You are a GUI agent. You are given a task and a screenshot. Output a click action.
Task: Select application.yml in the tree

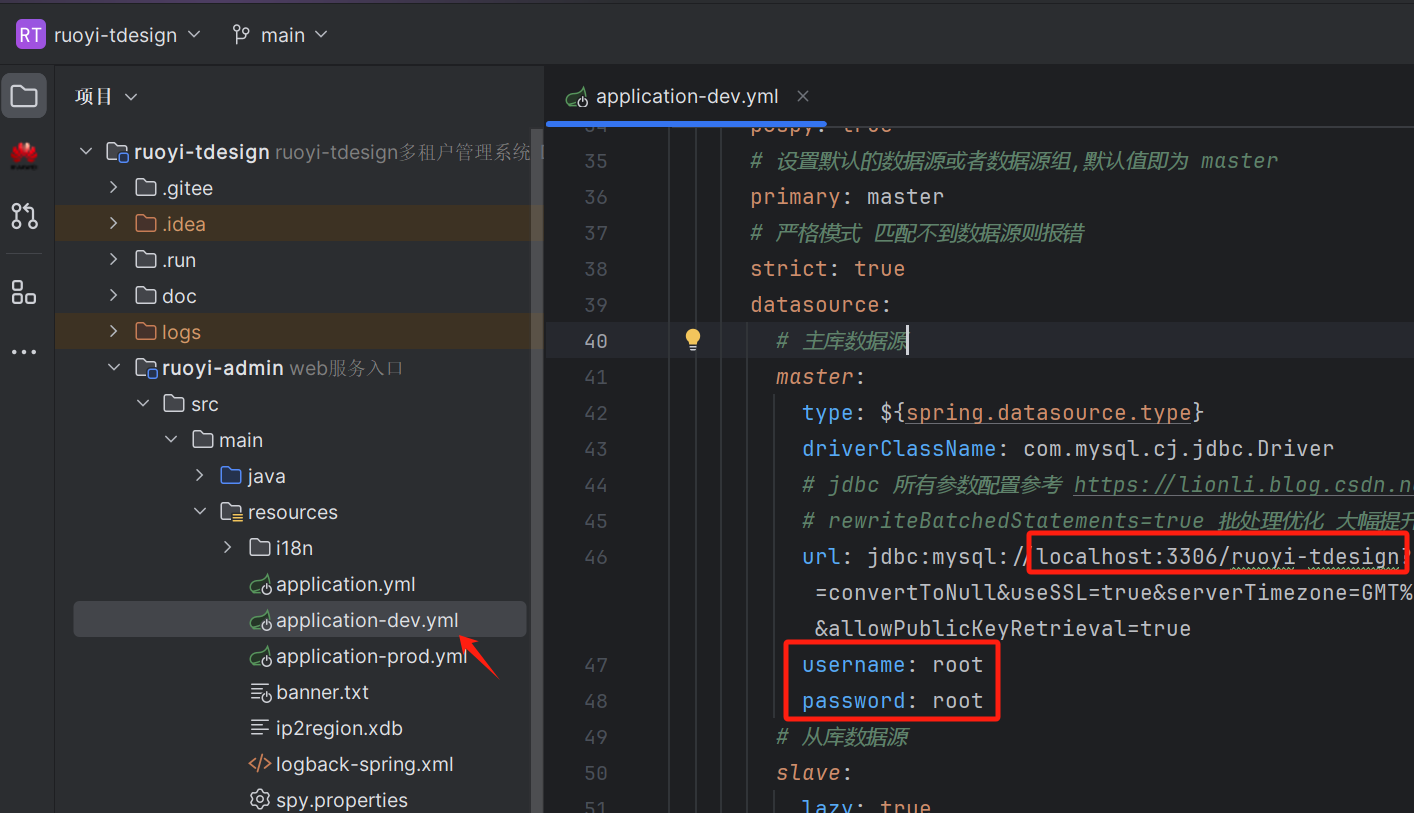pyautogui.click(x=345, y=584)
